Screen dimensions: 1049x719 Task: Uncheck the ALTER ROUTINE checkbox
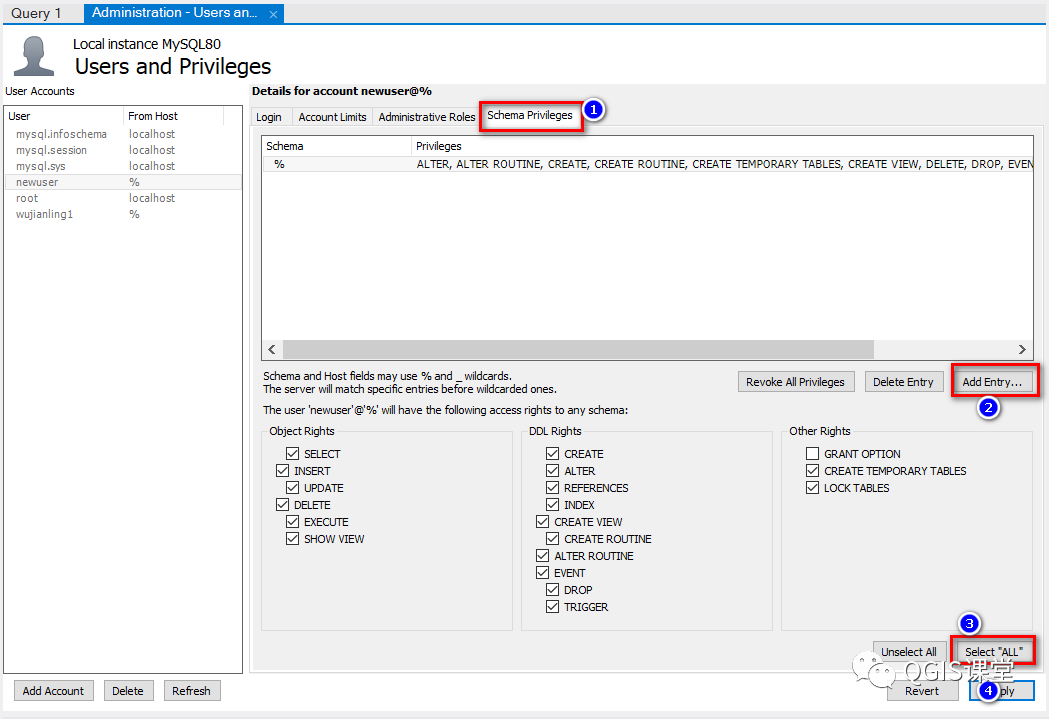click(543, 556)
